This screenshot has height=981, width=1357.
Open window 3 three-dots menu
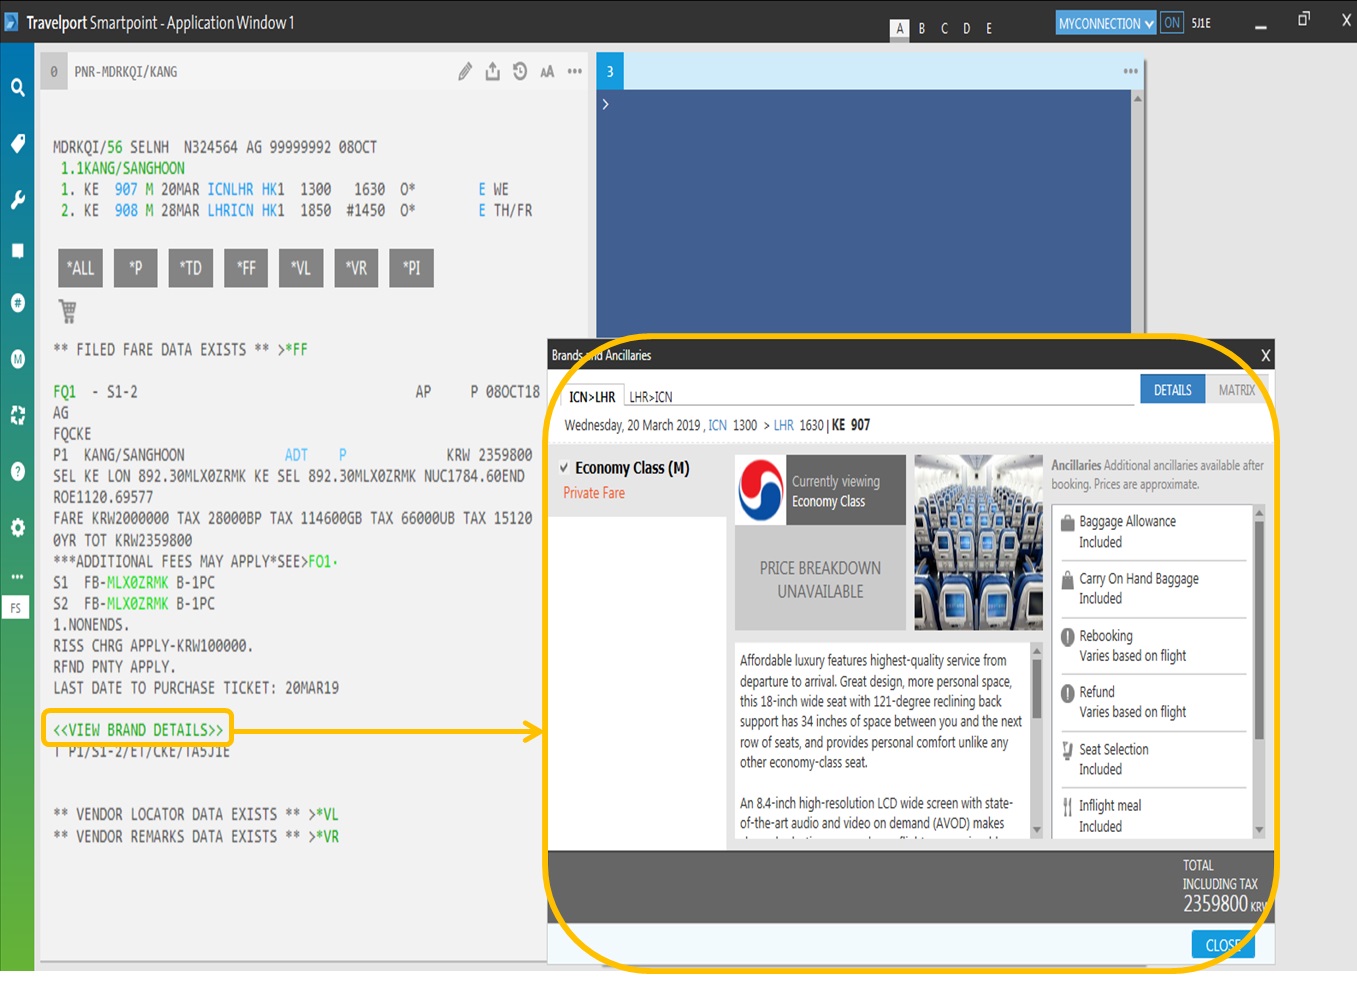pos(1131,71)
